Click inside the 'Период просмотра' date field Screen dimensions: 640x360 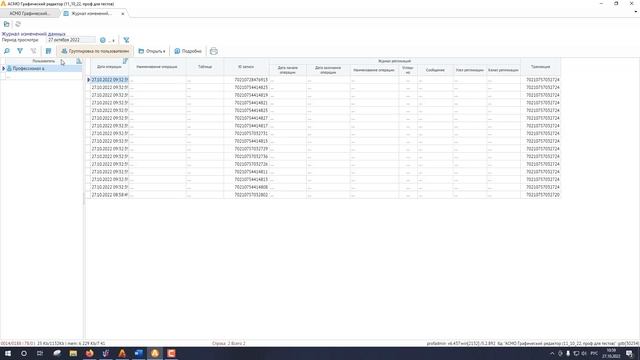coord(71,40)
